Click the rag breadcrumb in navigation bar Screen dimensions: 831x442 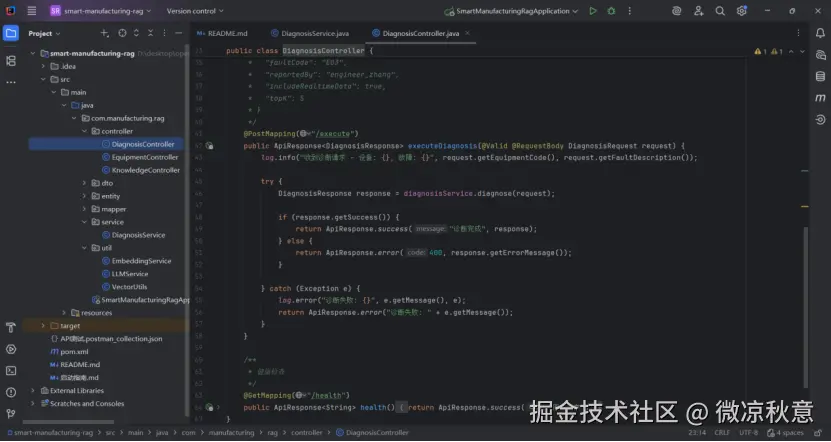coord(272,432)
